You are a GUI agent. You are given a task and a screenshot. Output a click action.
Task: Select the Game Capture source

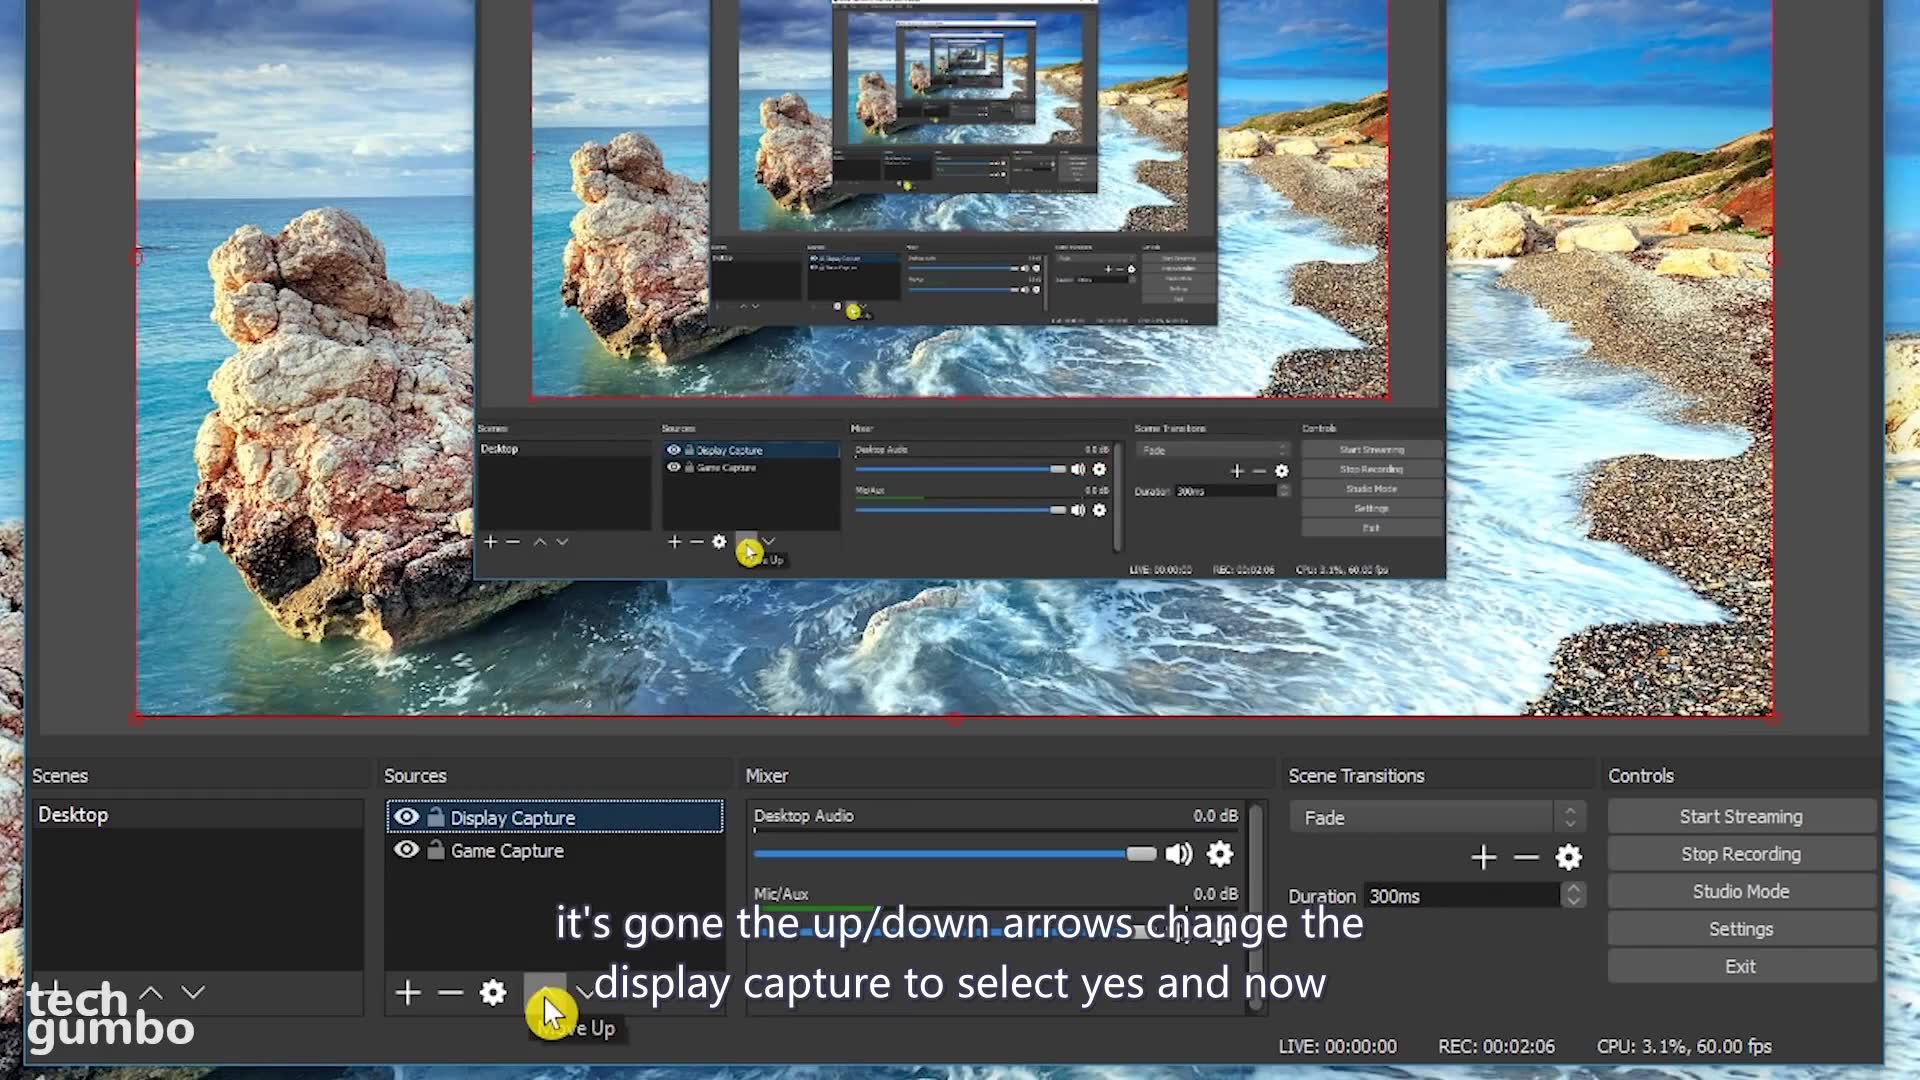(507, 851)
